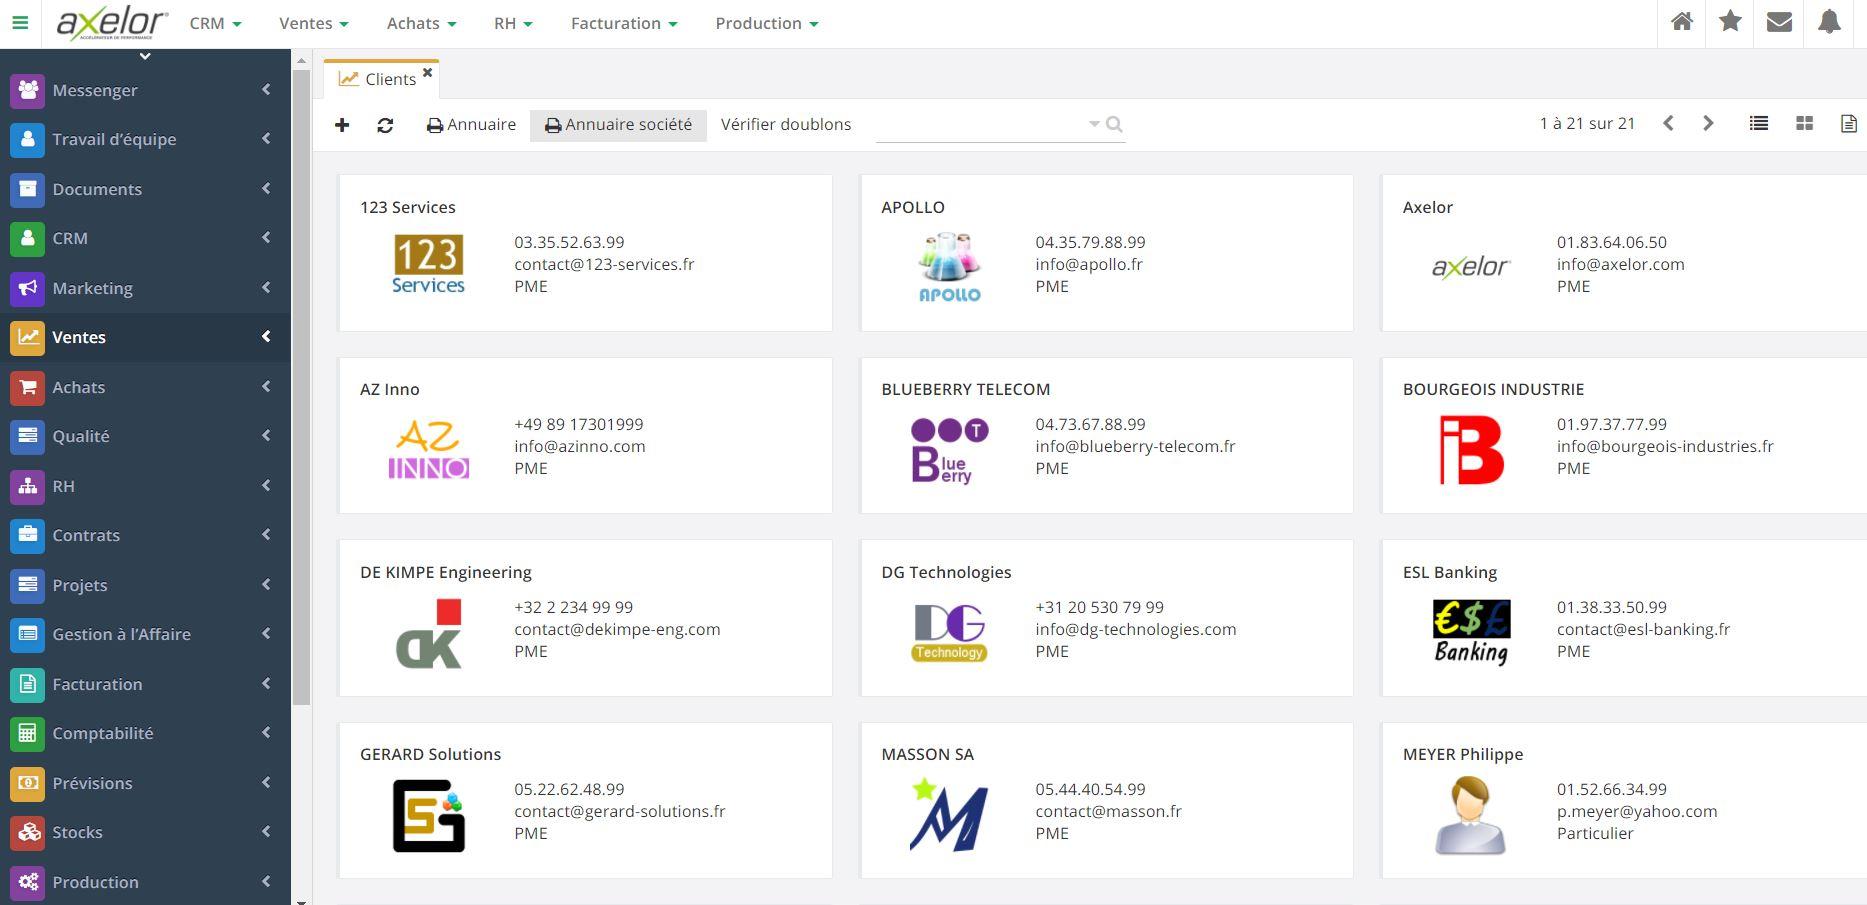Click the DG Technologies card title
This screenshot has height=905, width=1867.
946,572
